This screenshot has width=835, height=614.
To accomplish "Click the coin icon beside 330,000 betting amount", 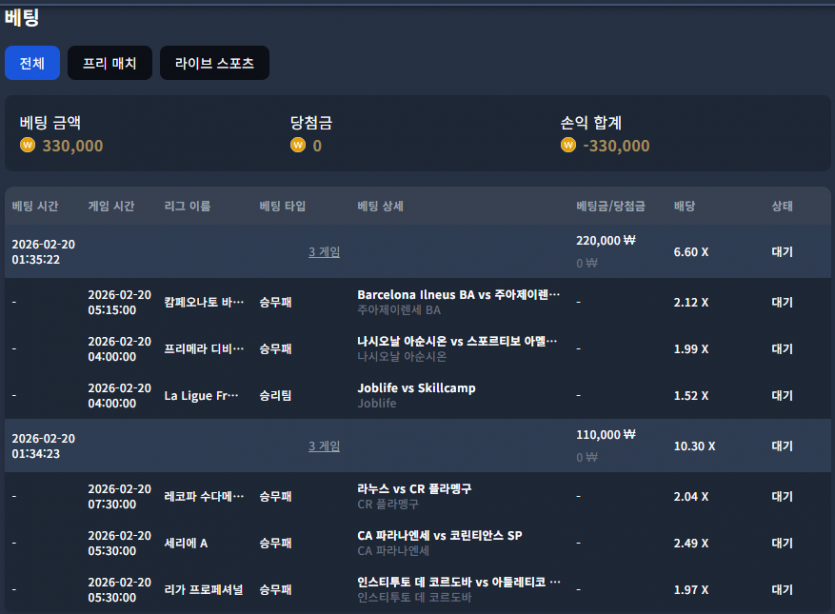I will [27, 145].
